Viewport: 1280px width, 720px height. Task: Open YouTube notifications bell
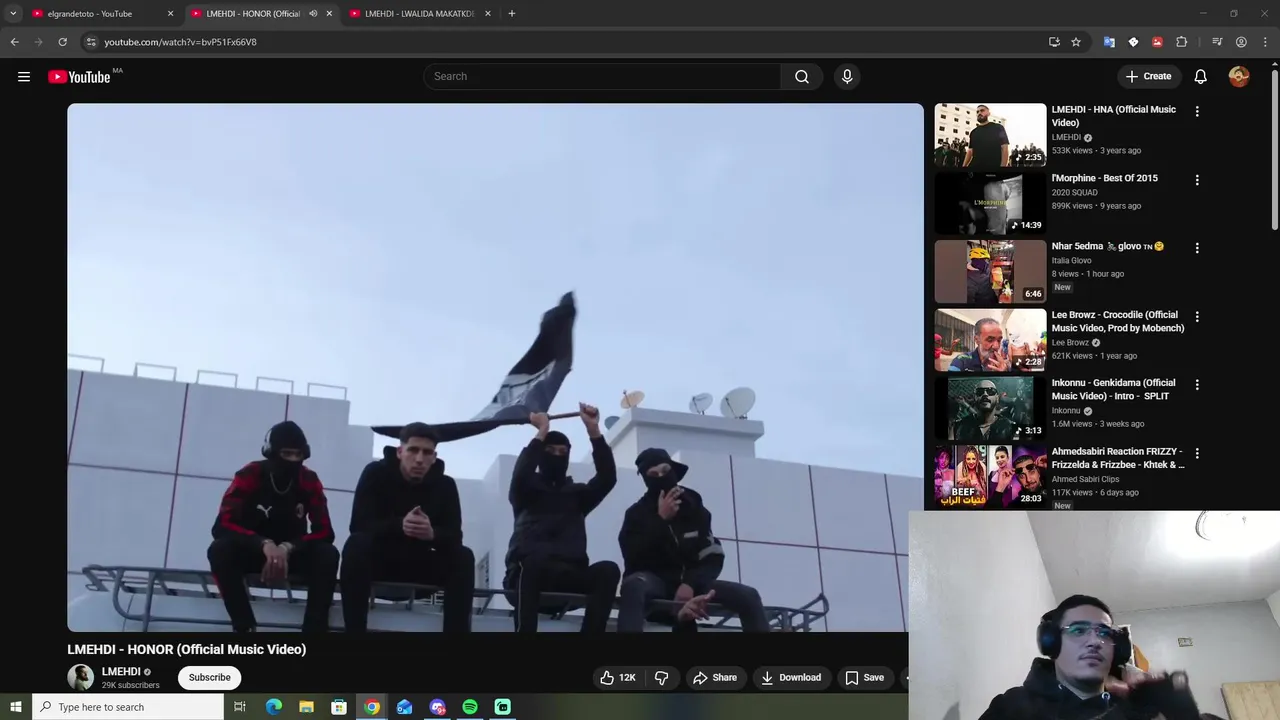tap(1201, 76)
